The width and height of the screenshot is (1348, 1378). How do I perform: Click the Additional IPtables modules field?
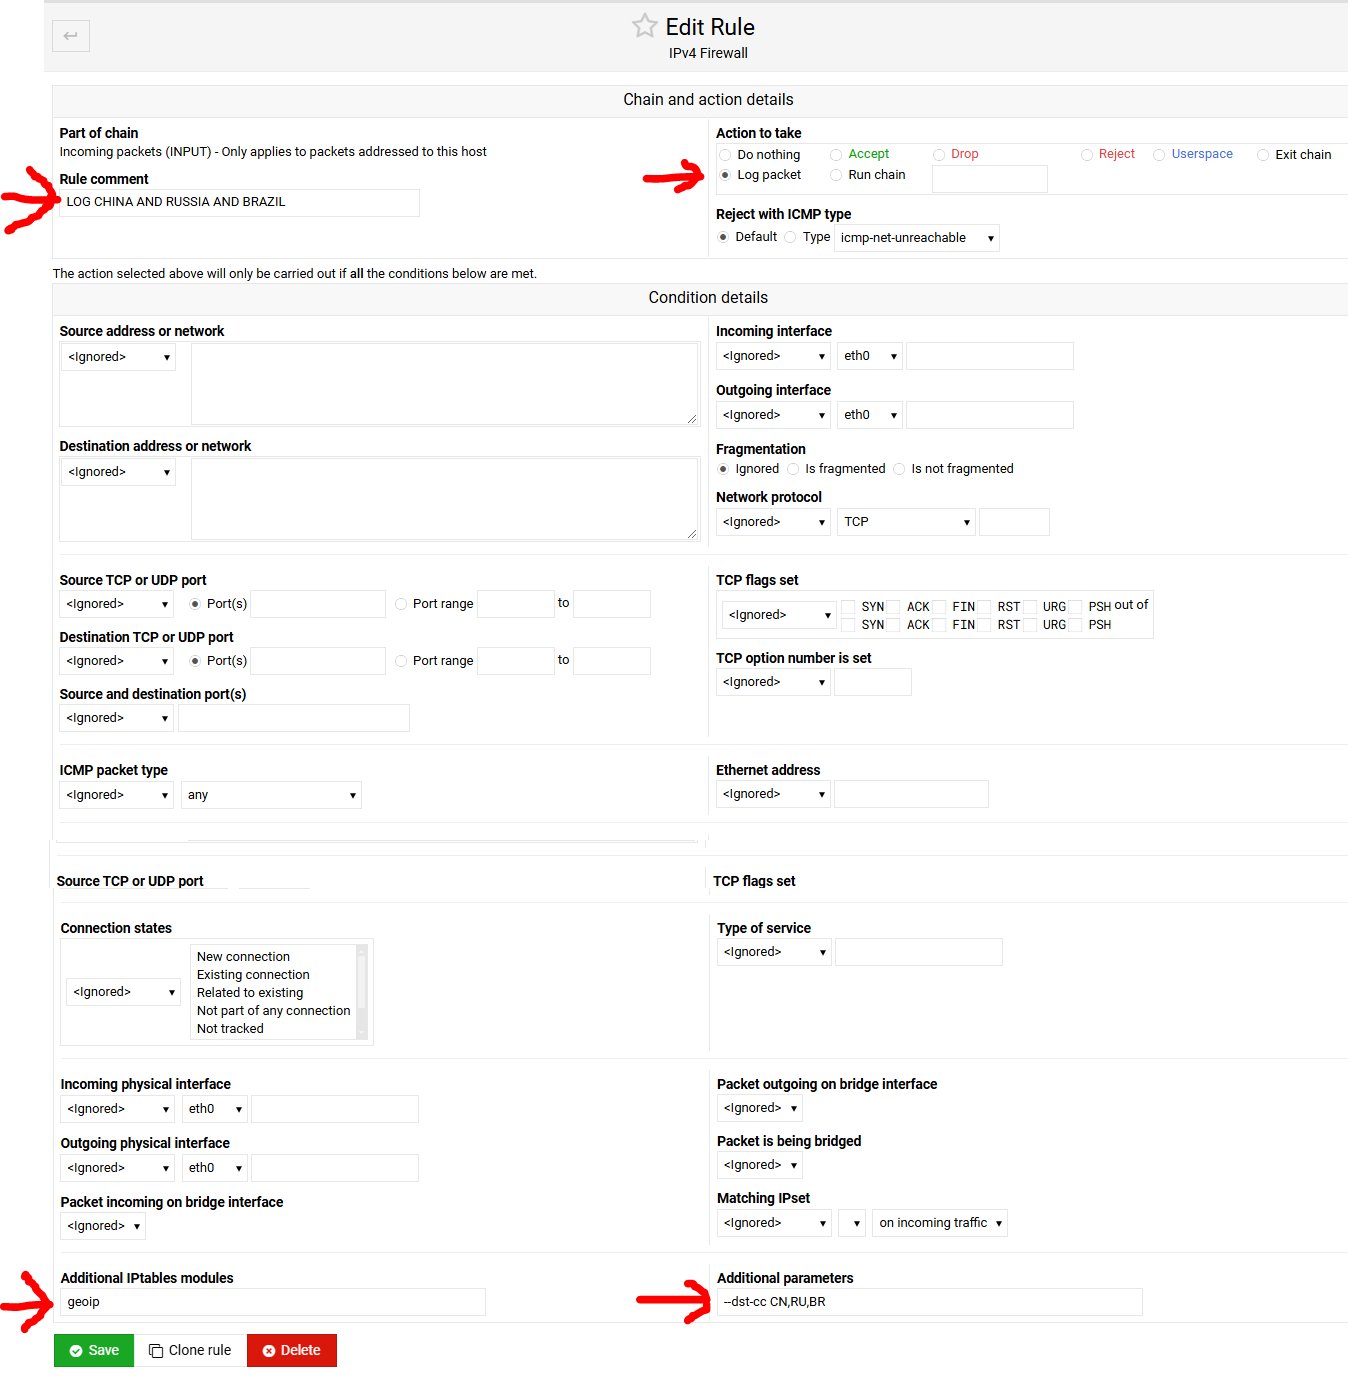click(272, 1302)
